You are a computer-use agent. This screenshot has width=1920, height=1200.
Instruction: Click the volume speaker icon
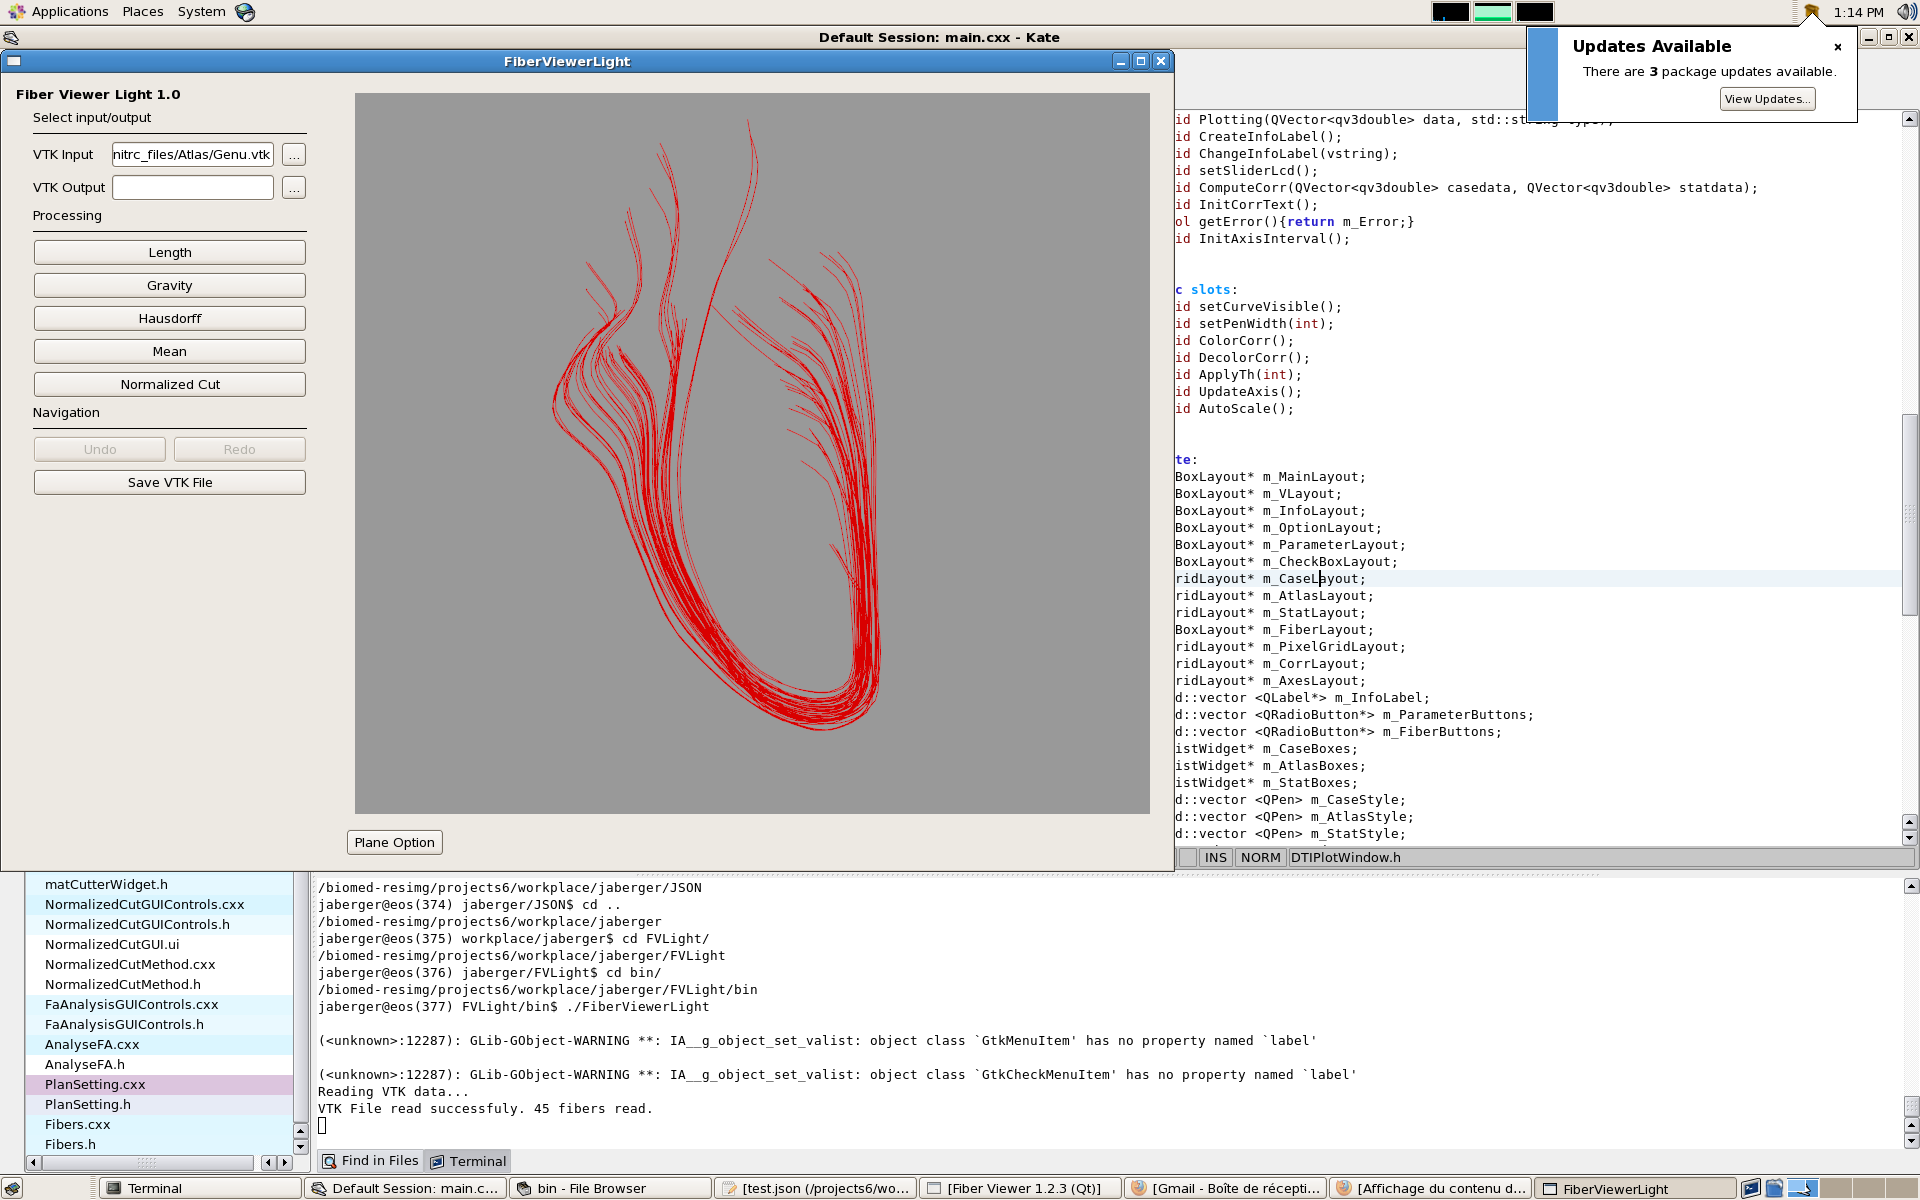(1906, 12)
